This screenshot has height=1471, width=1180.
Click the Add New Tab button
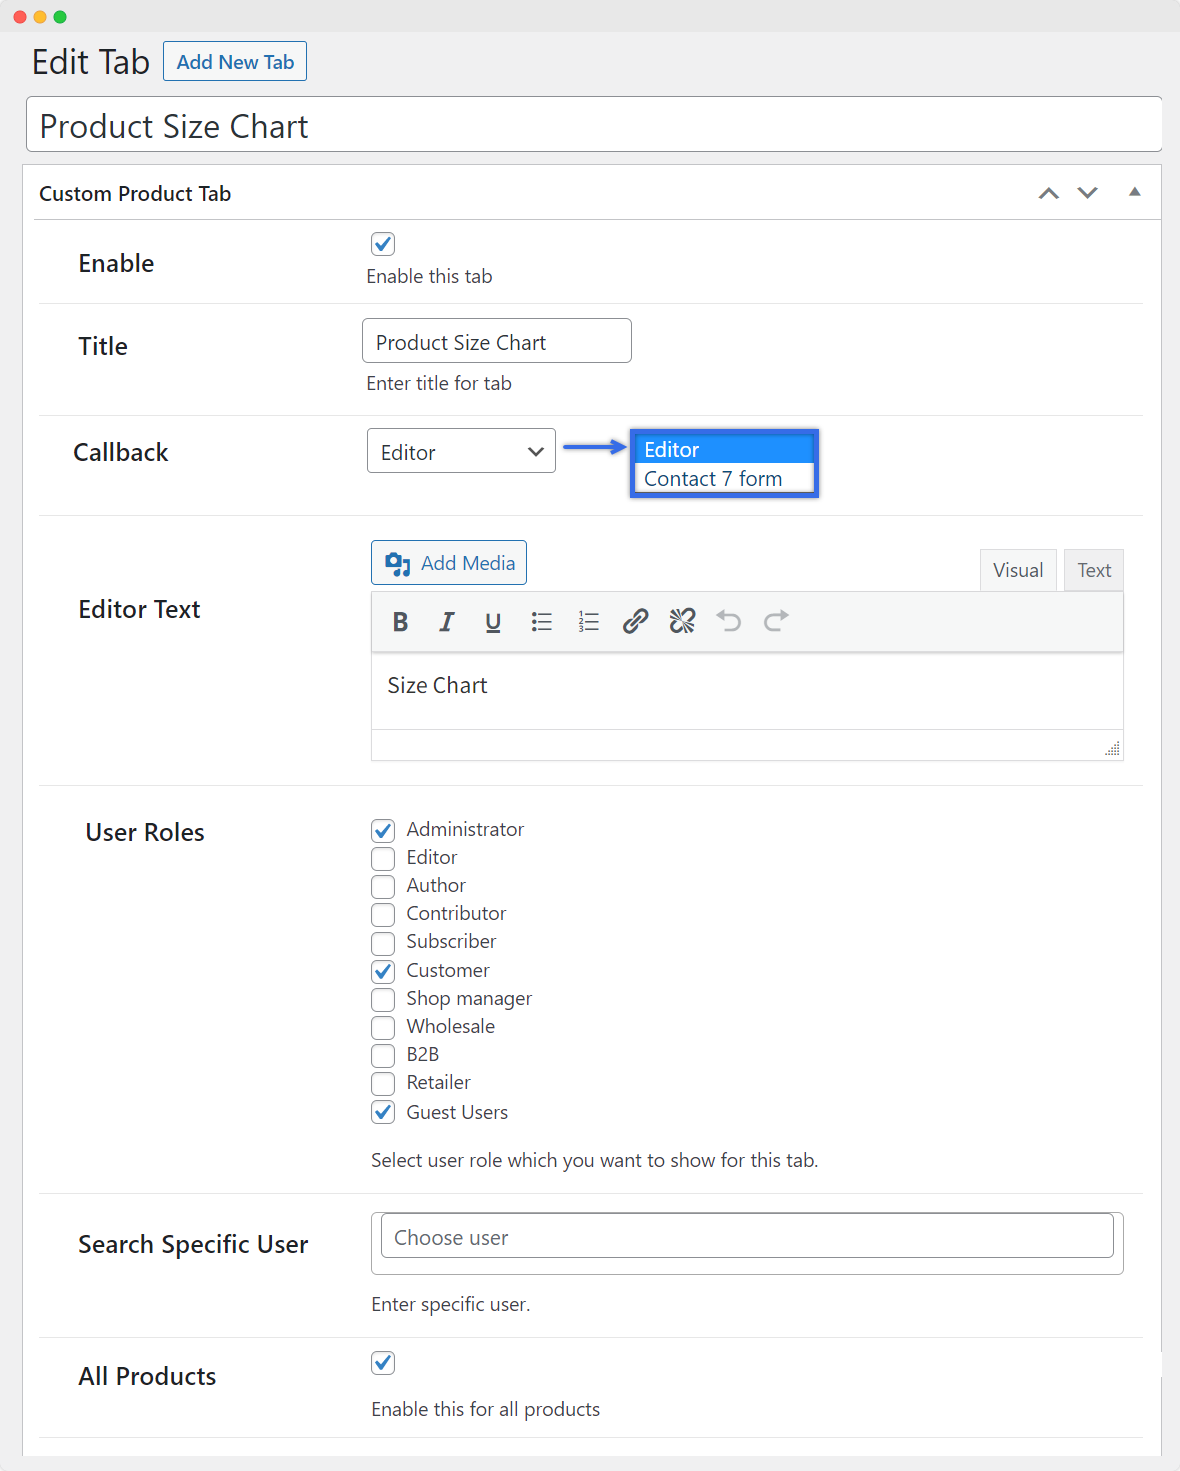235,62
